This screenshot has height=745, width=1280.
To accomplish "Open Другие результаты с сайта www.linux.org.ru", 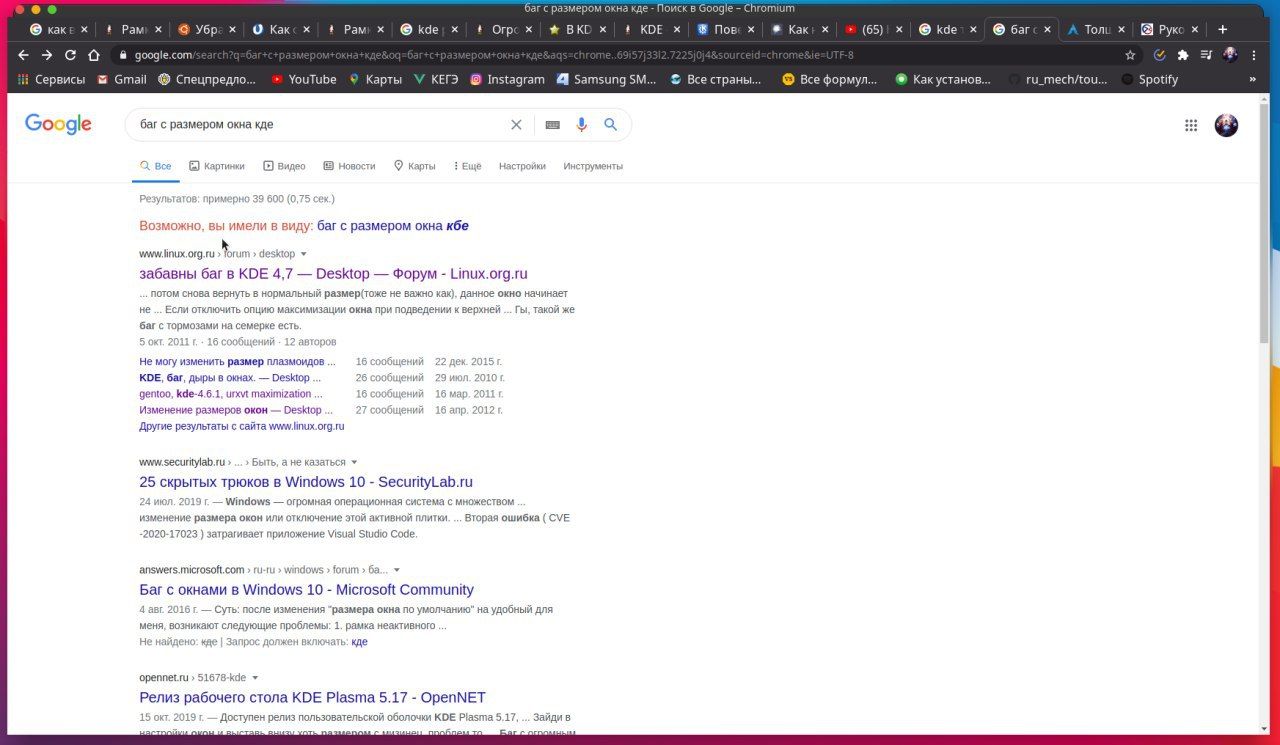I will click(x=242, y=426).
